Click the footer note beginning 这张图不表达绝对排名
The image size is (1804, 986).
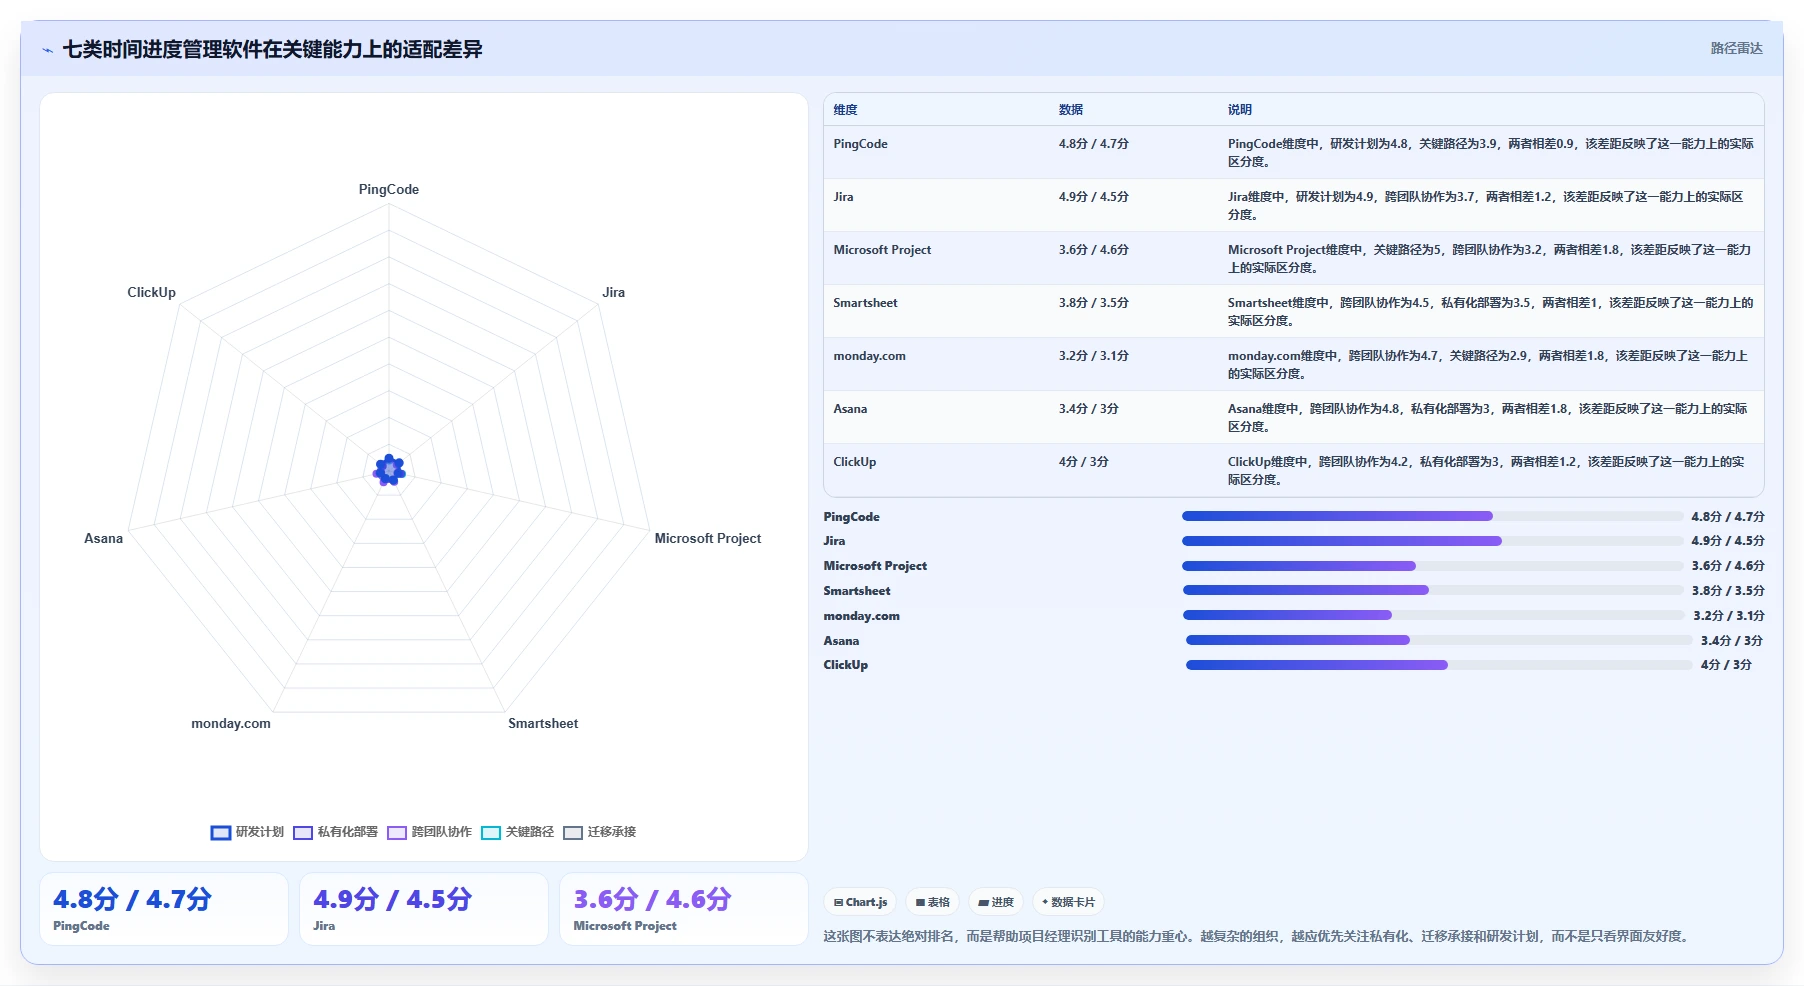(x=1258, y=936)
